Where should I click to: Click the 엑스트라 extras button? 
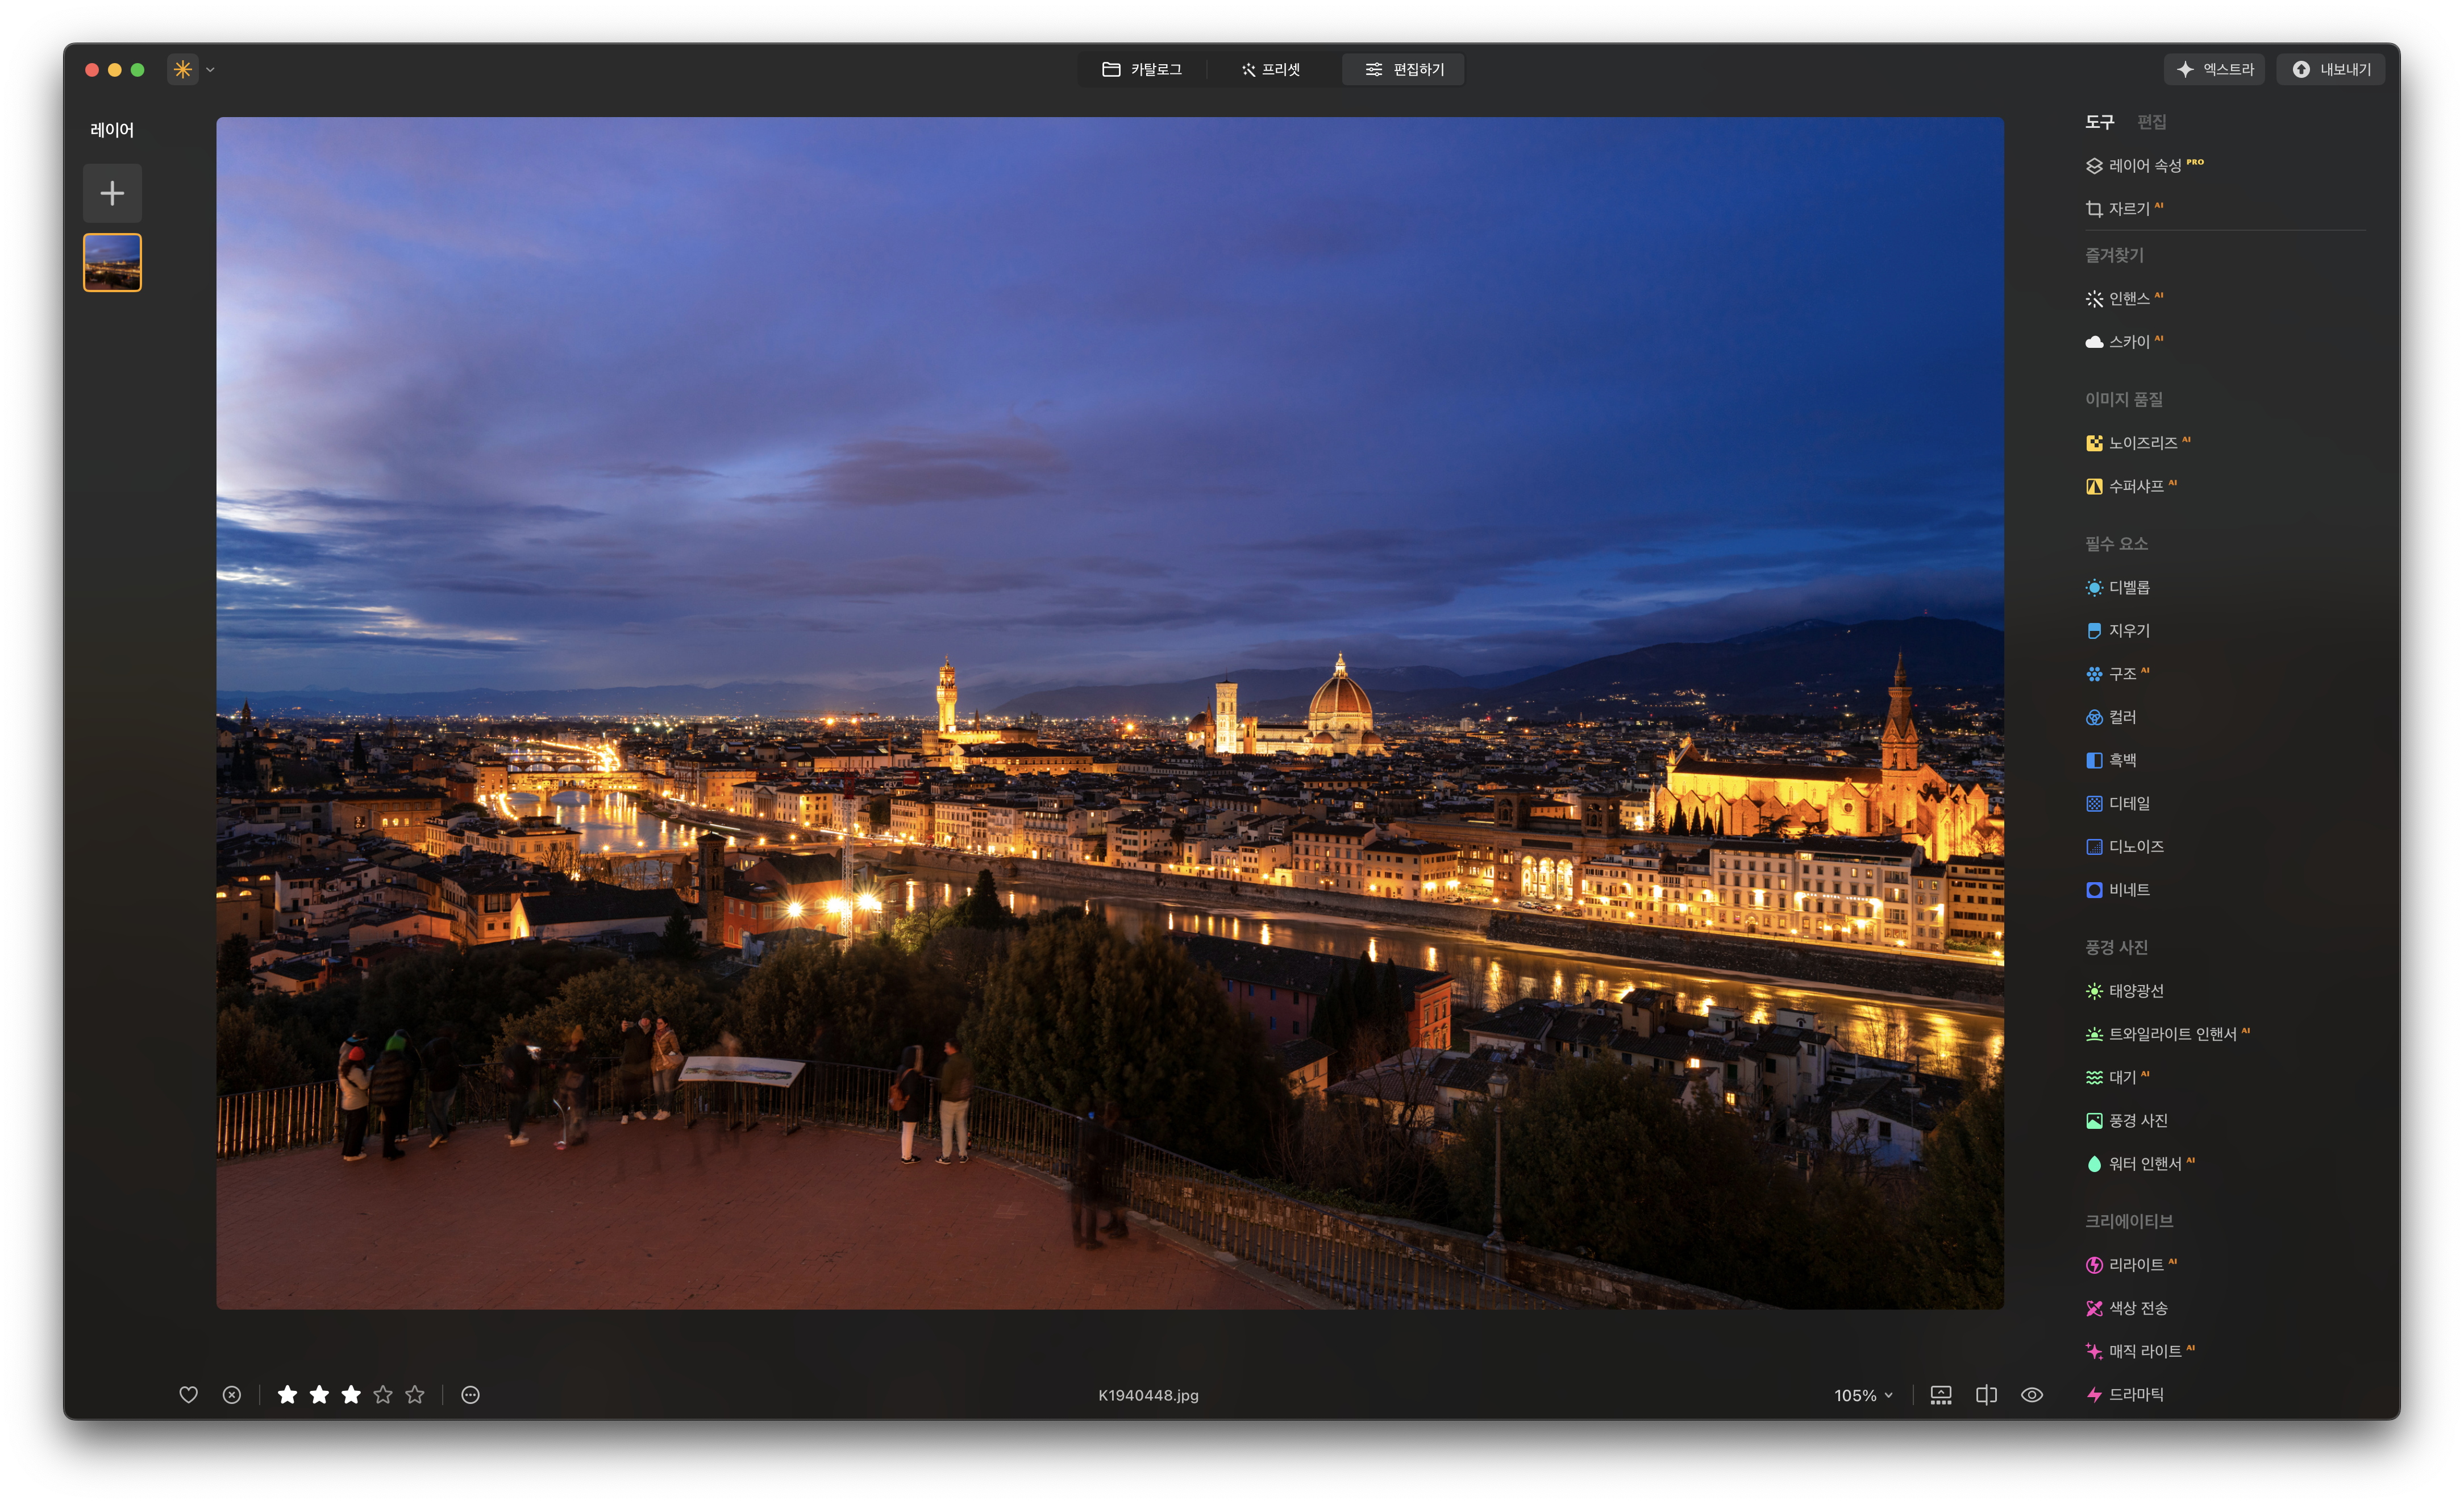tap(2214, 70)
